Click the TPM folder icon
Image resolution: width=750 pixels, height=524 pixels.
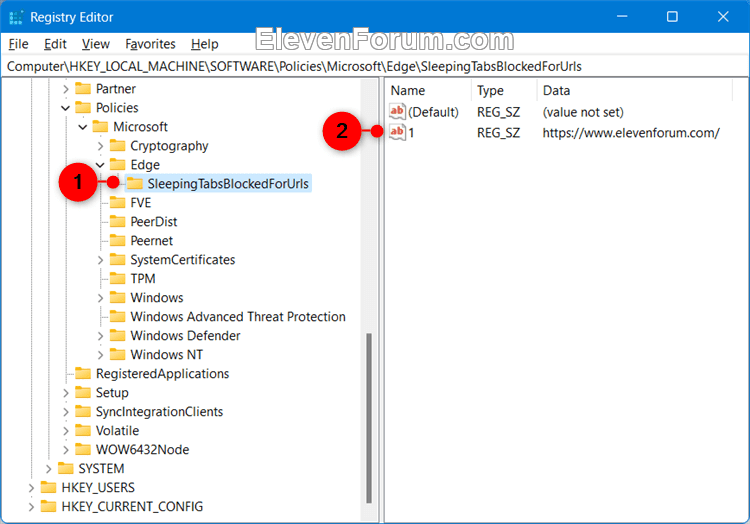pyautogui.click(x=118, y=278)
